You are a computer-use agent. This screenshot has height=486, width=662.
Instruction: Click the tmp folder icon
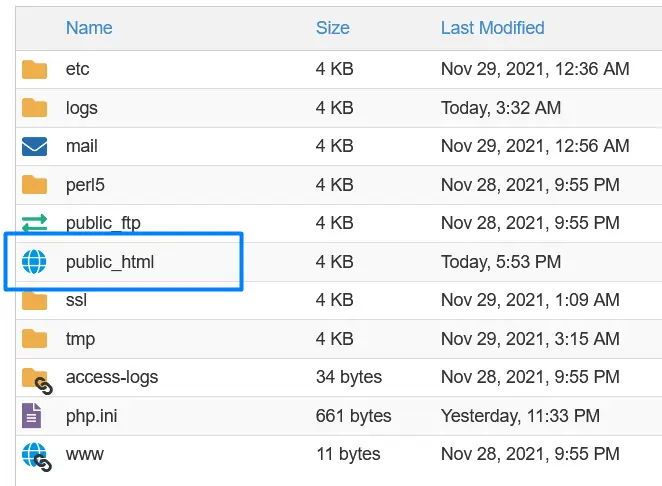[35, 339]
